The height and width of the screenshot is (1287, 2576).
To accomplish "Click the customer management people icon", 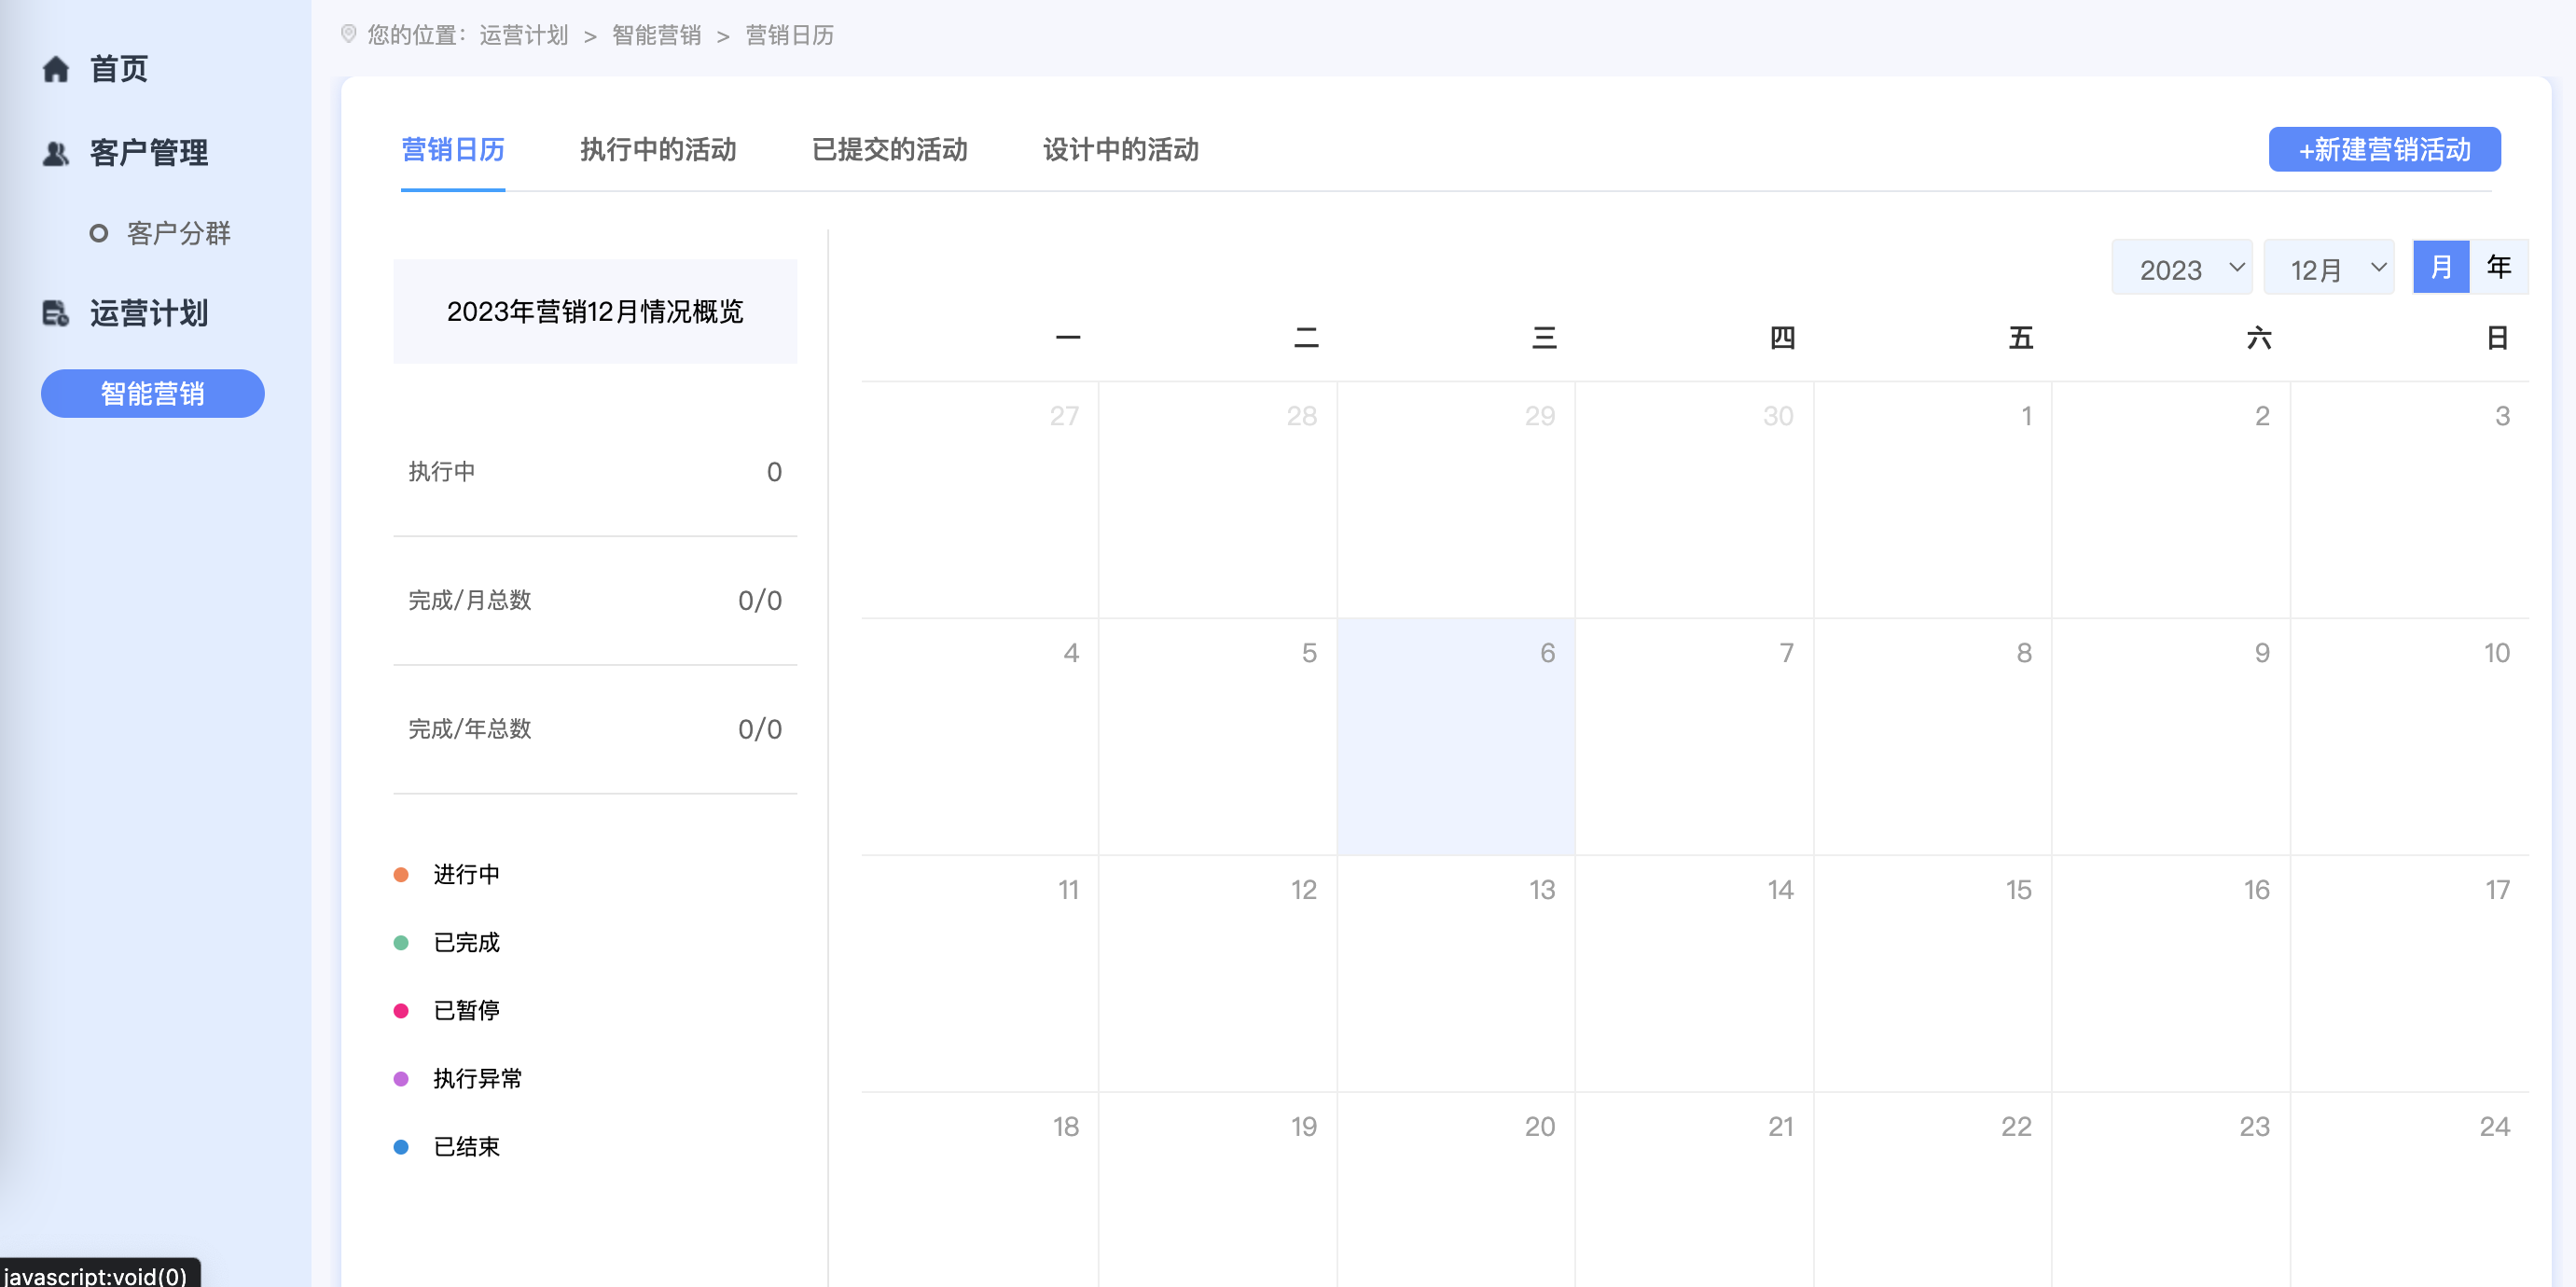I will 56,153.
